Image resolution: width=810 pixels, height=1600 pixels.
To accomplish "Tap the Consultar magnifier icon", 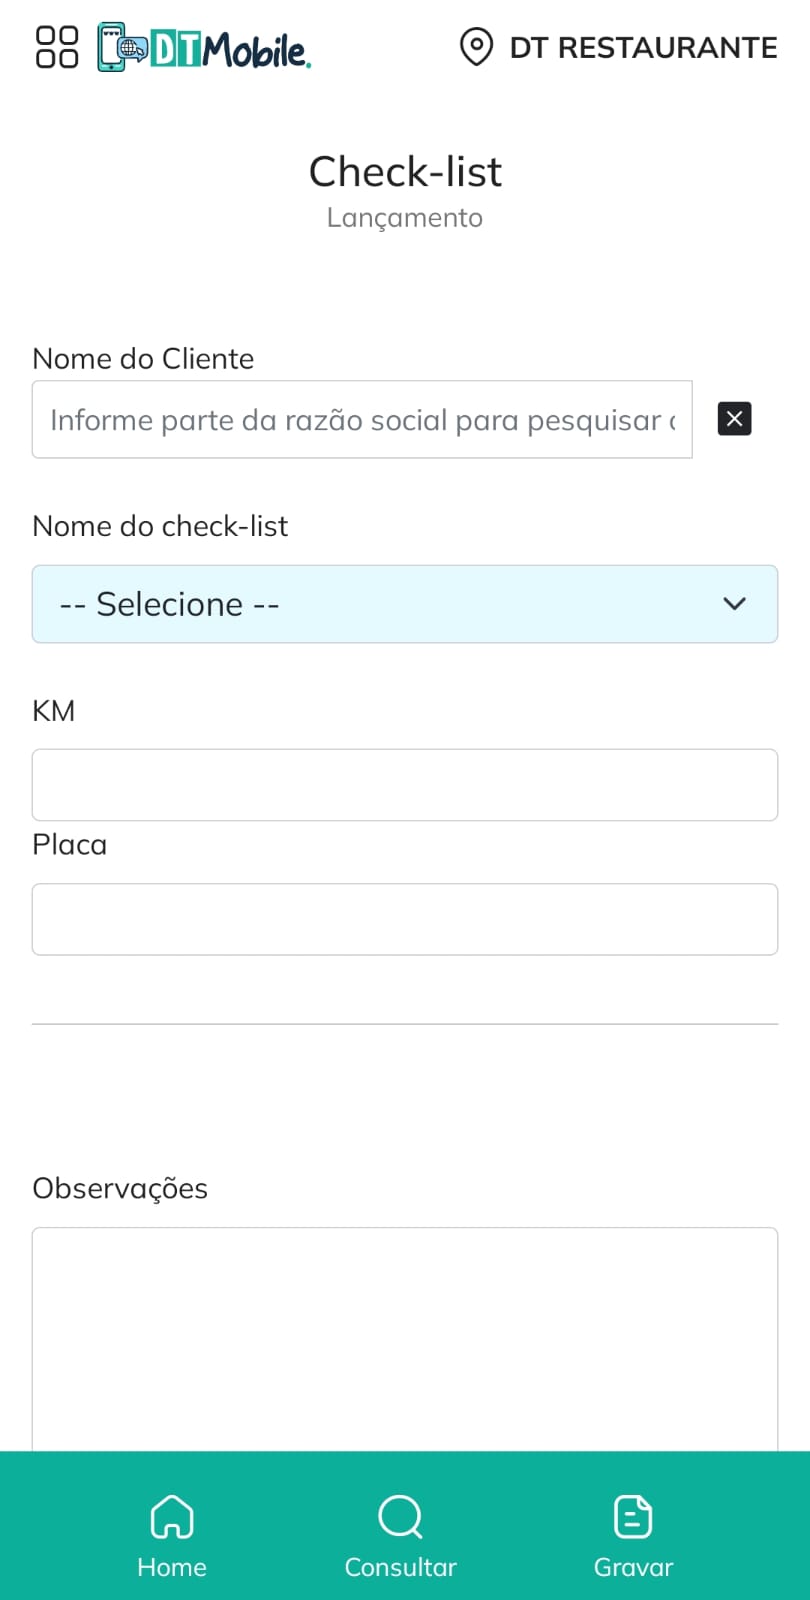I will [x=400, y=1517].
